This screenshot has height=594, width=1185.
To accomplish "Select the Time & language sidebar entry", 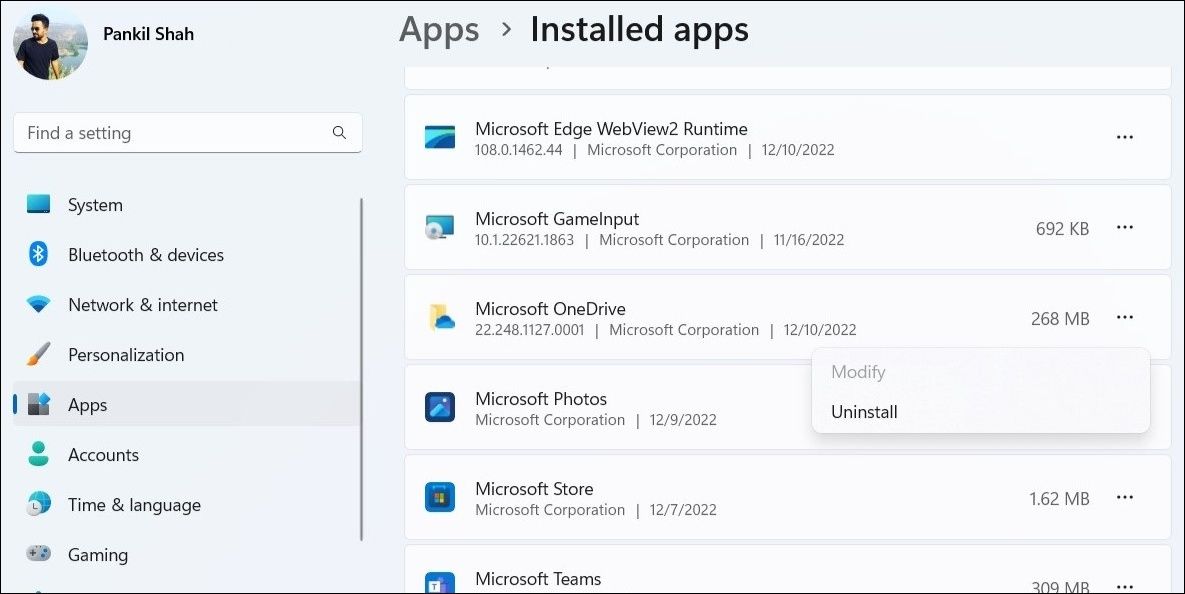I will pos(134,504).
